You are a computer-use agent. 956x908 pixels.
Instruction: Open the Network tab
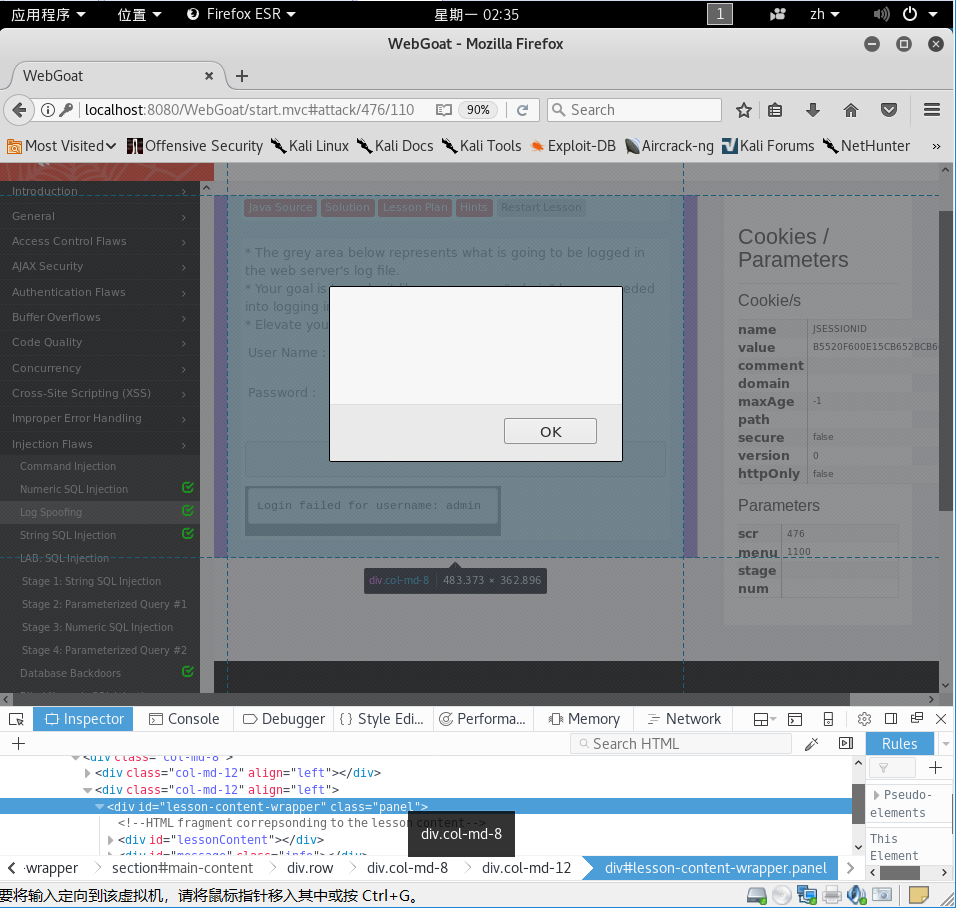(684, 719)
